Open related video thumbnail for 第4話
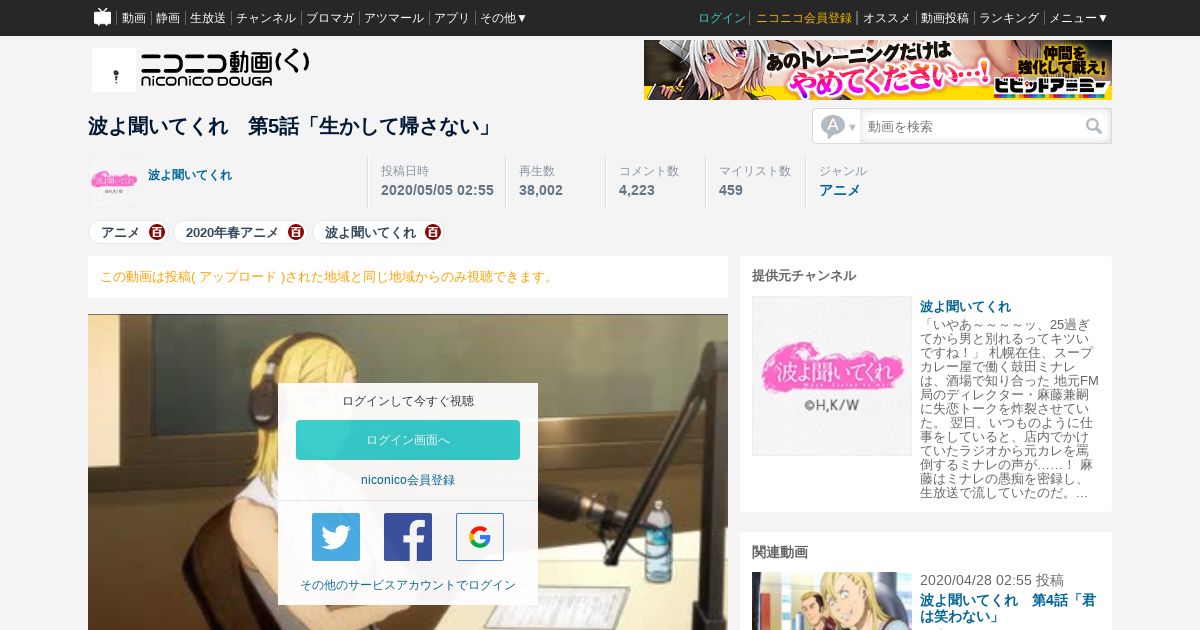1200x630 pixels. [832, 601]
